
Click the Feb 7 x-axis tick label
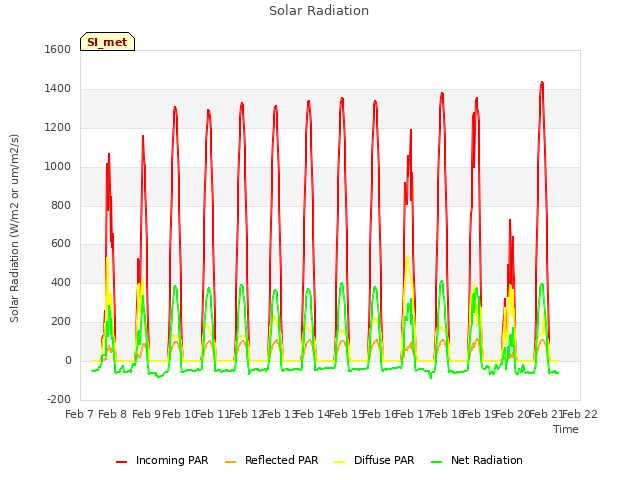pos(79,414)
